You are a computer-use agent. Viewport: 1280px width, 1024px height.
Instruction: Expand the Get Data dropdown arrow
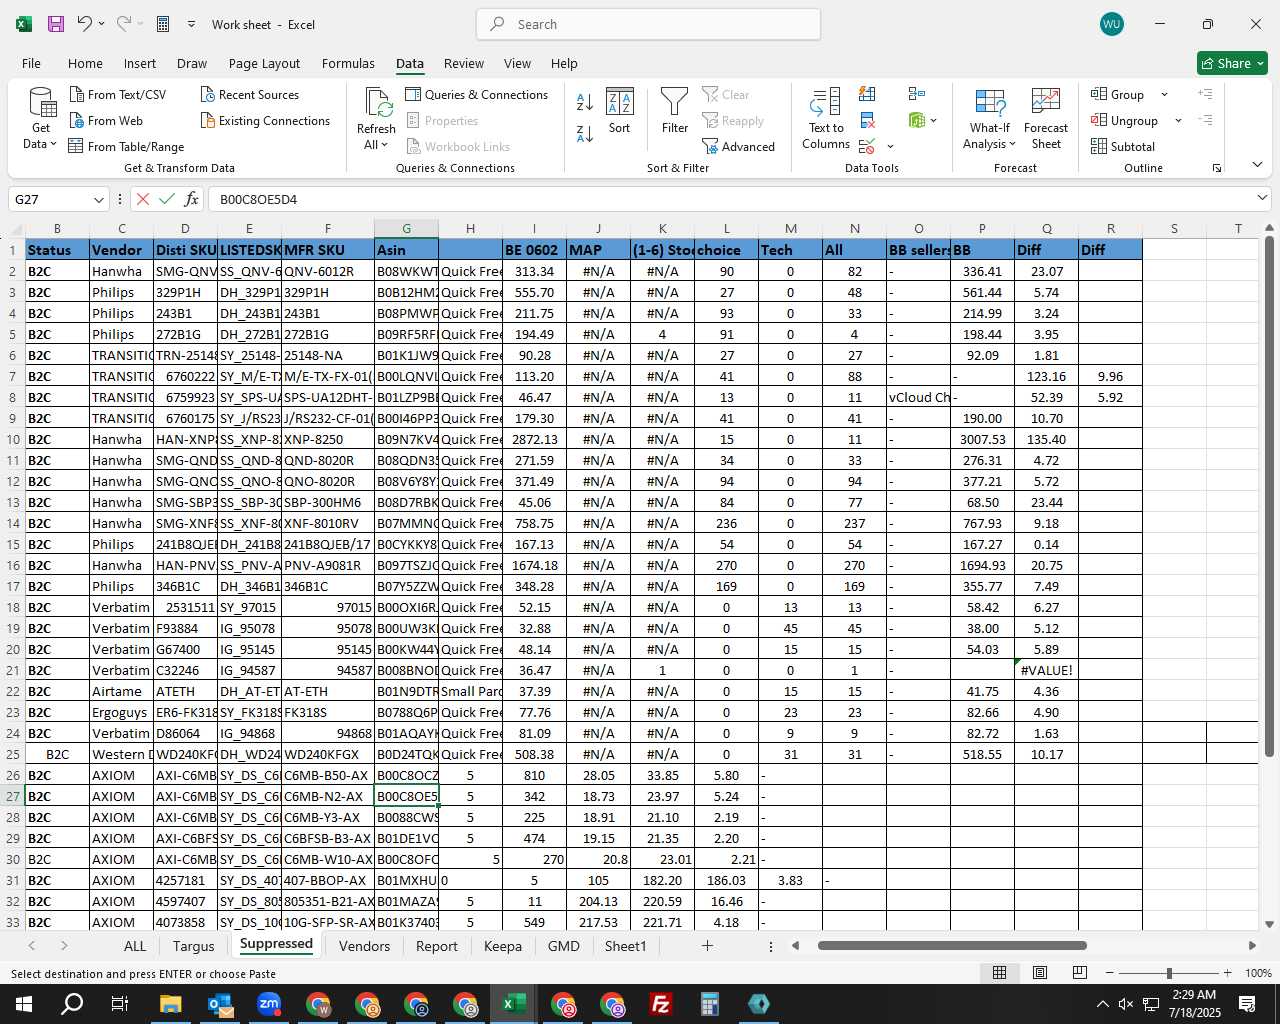[x=53, y=144]
